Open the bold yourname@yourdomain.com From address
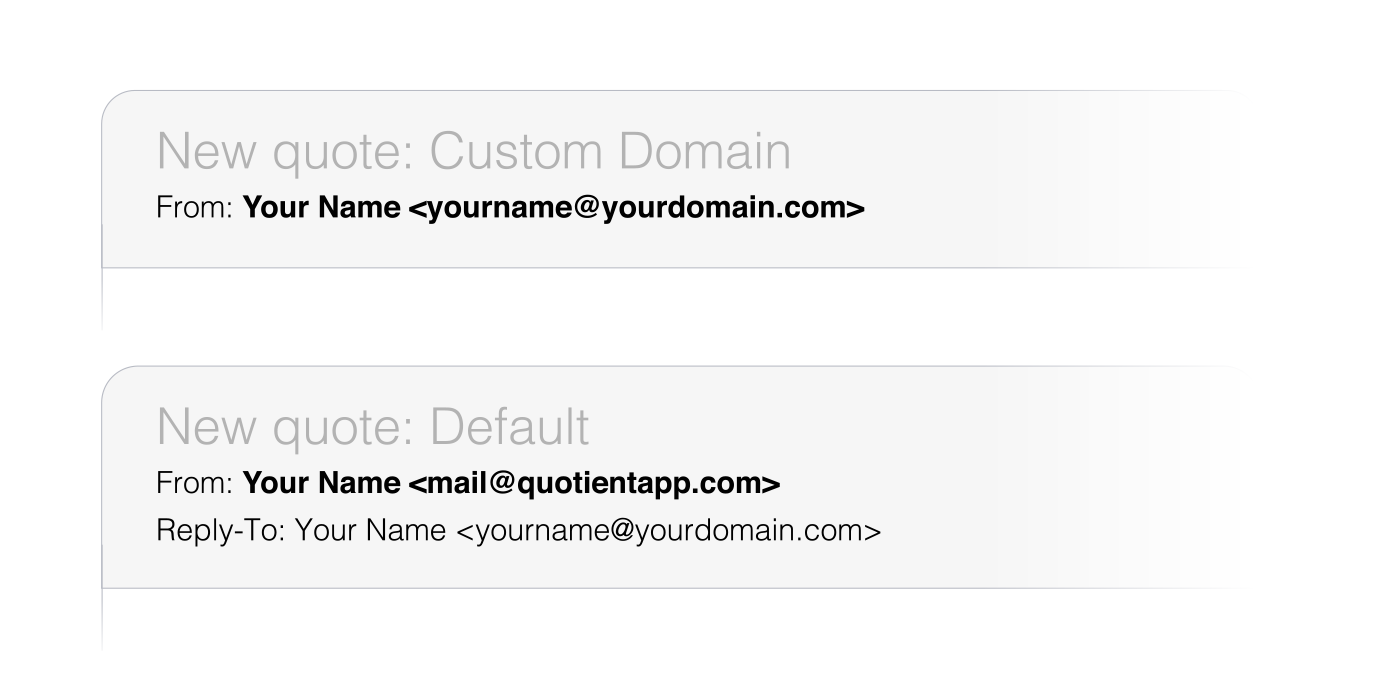This screenshot has height=680, width=1384. pos(637,208)
